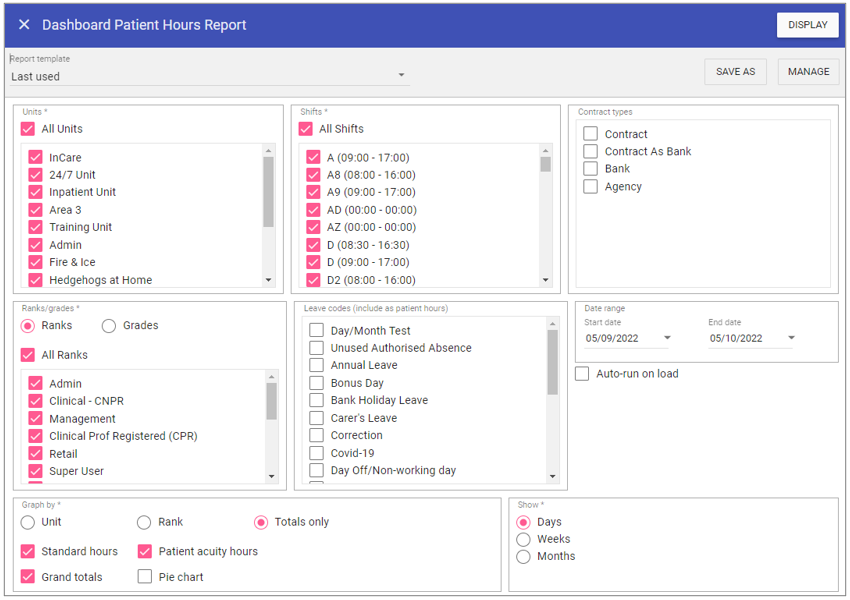Enable Auto-run on load

[582, 374]
